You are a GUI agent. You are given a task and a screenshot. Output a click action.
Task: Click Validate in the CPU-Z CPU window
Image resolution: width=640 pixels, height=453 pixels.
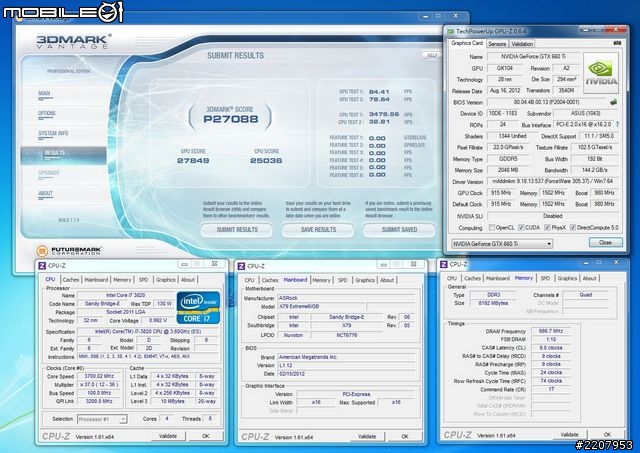pos(168,436)
